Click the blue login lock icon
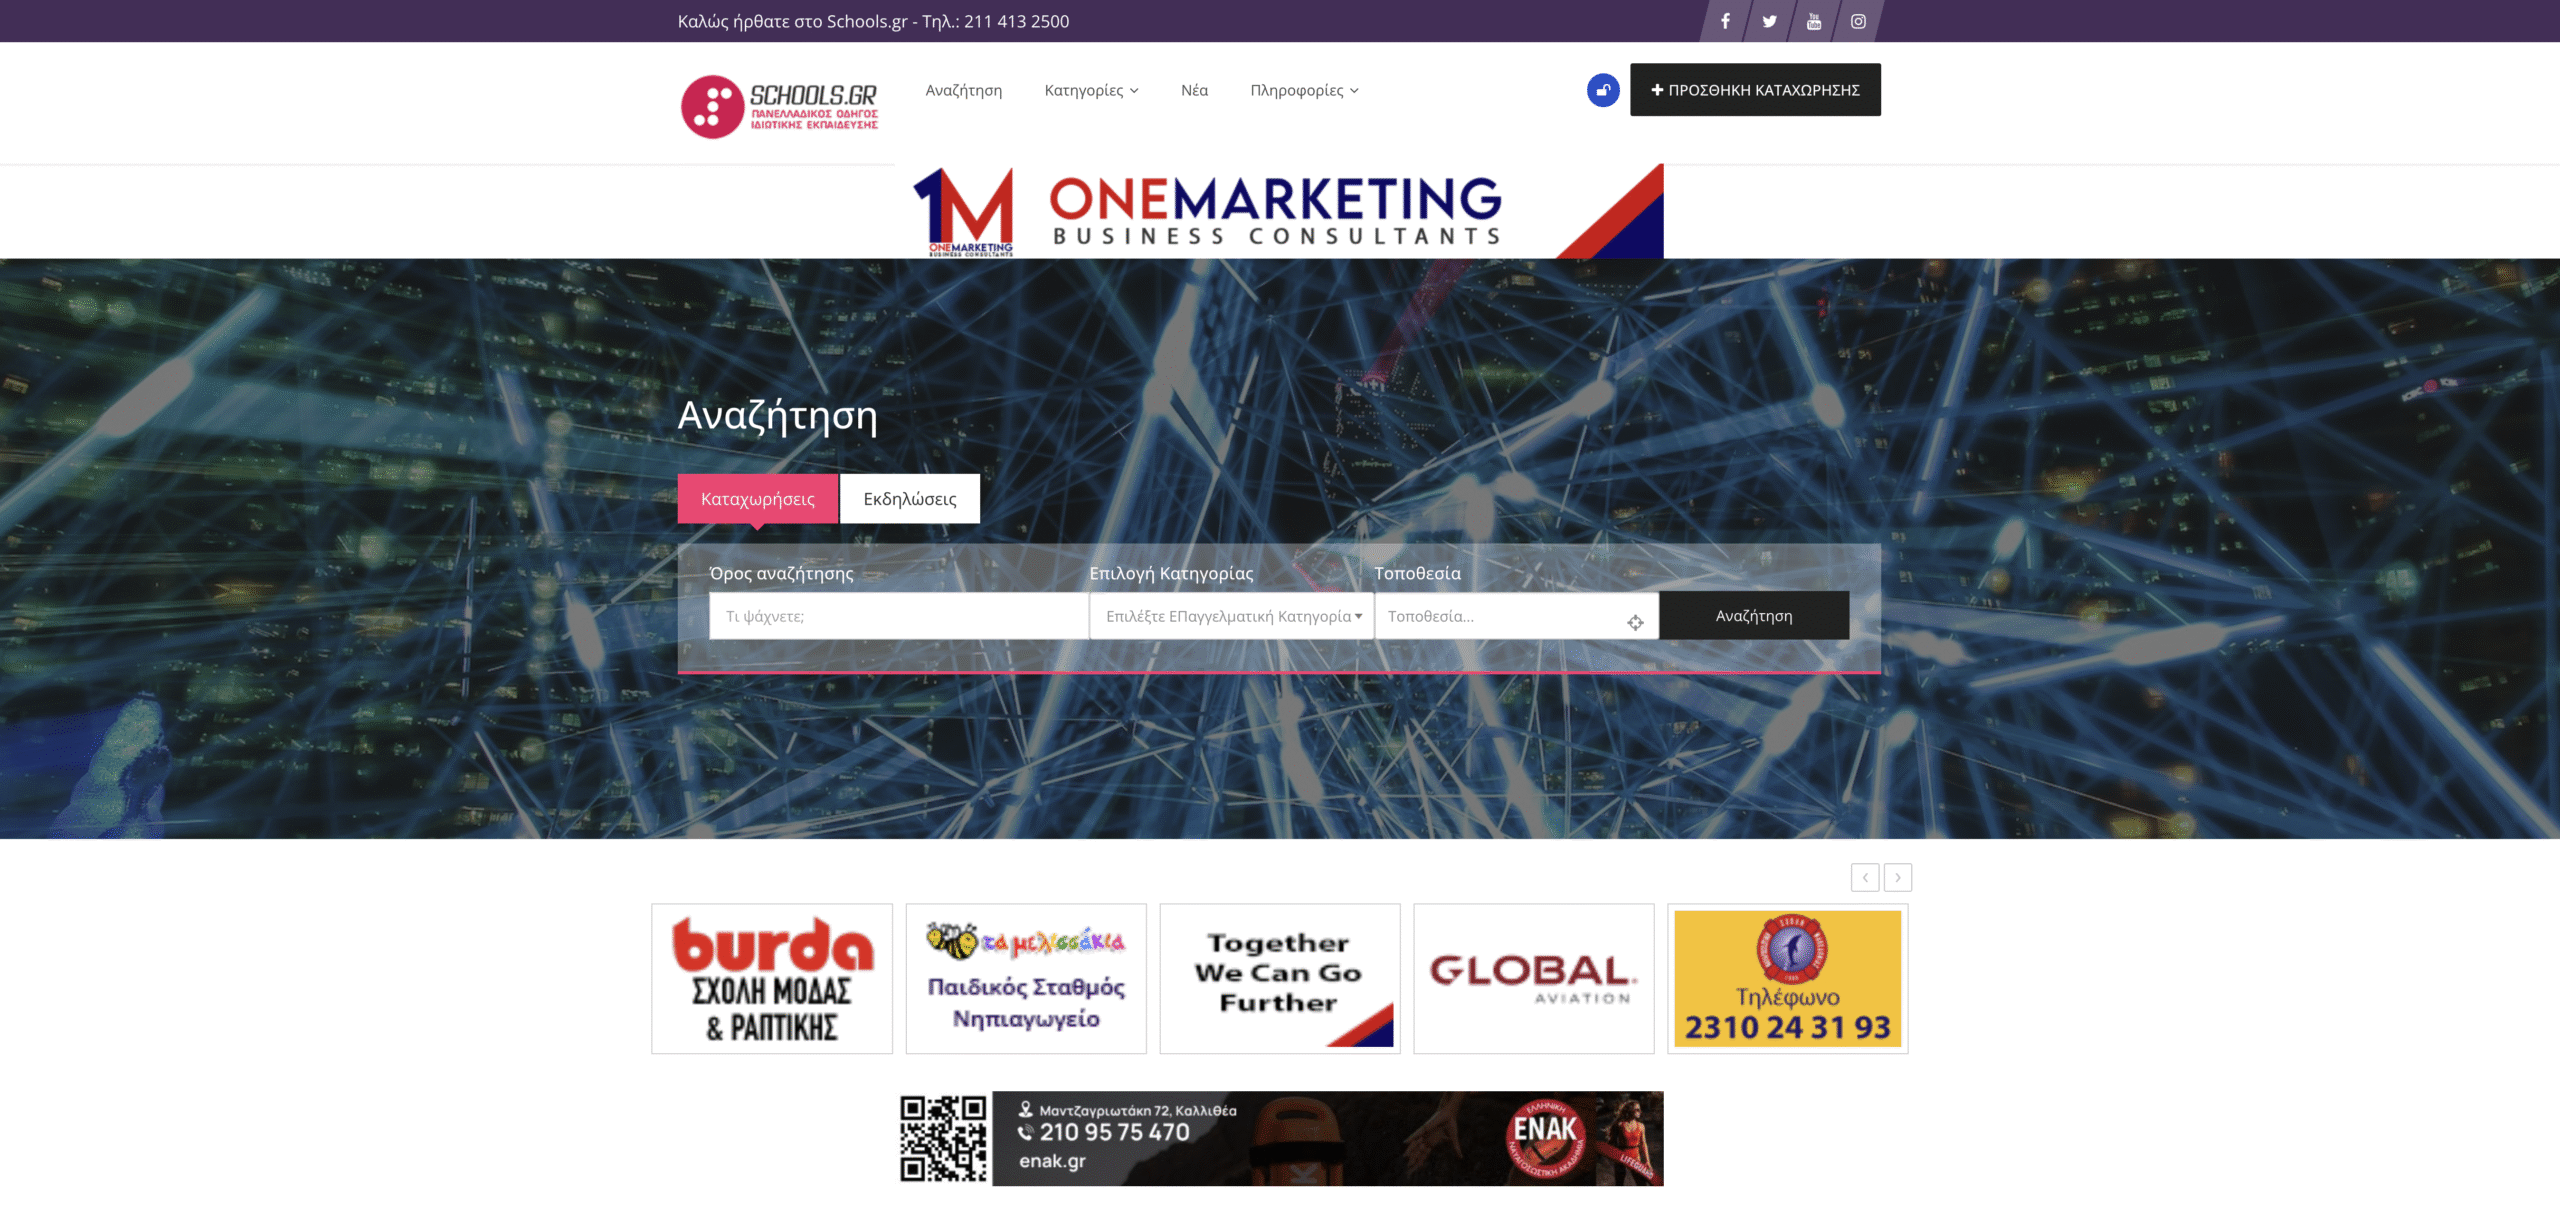 point(1603,90)
